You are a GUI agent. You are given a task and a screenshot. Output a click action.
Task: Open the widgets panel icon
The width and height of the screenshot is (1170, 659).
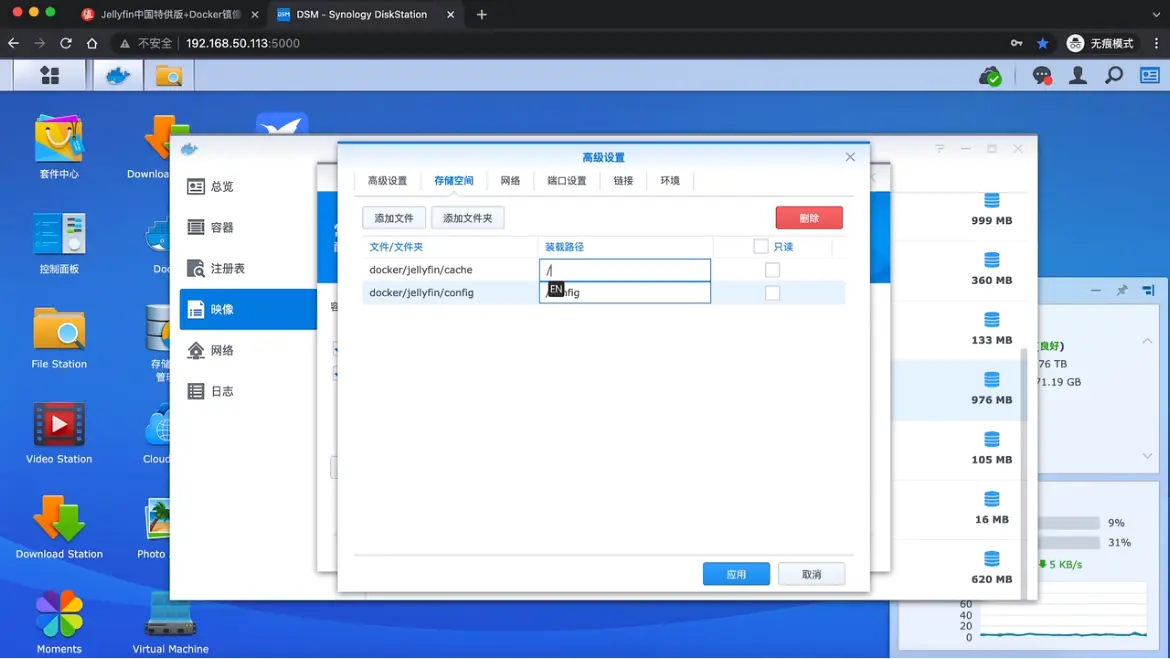tap(1150, 75)
